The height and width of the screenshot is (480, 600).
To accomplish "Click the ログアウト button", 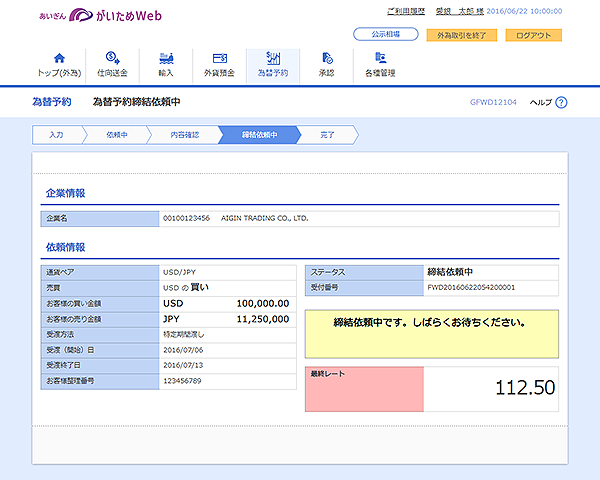I will coord(533,35).
